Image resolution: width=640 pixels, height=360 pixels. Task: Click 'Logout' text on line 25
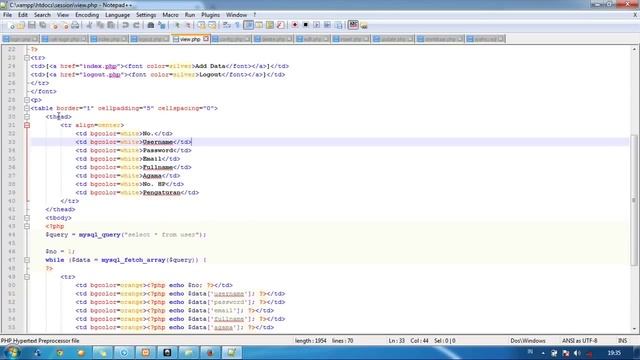[x=210, y=75]
